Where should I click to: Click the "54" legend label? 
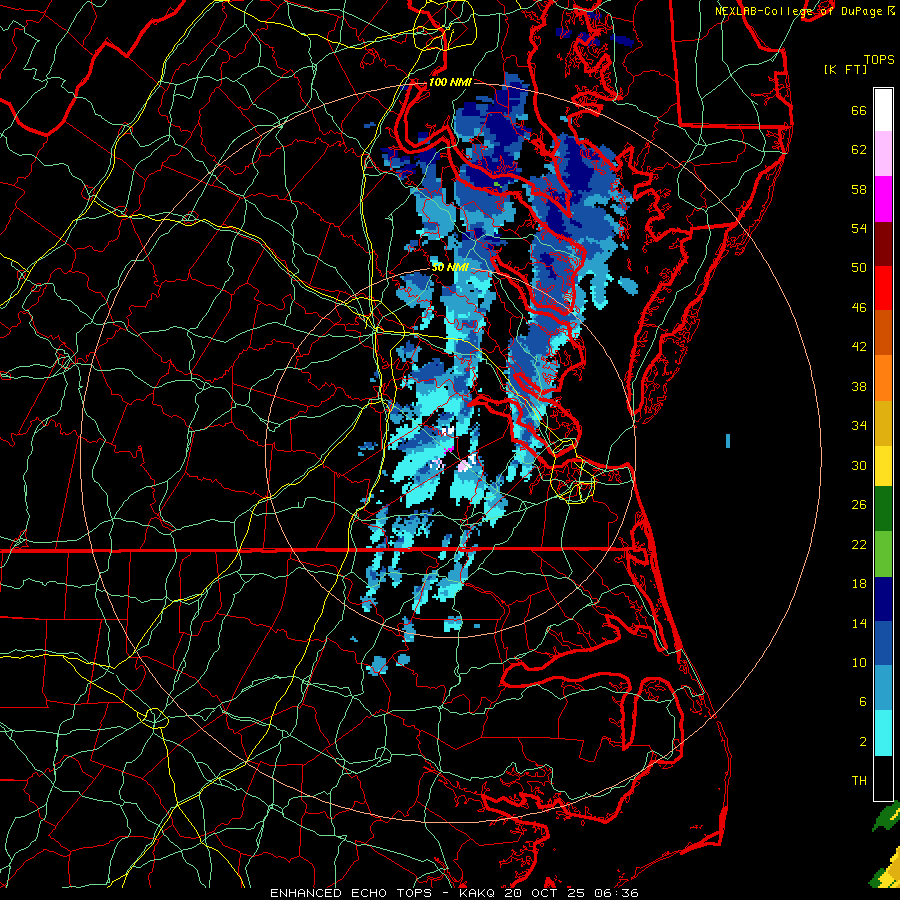pyautogui.click(x=859, y=228)
